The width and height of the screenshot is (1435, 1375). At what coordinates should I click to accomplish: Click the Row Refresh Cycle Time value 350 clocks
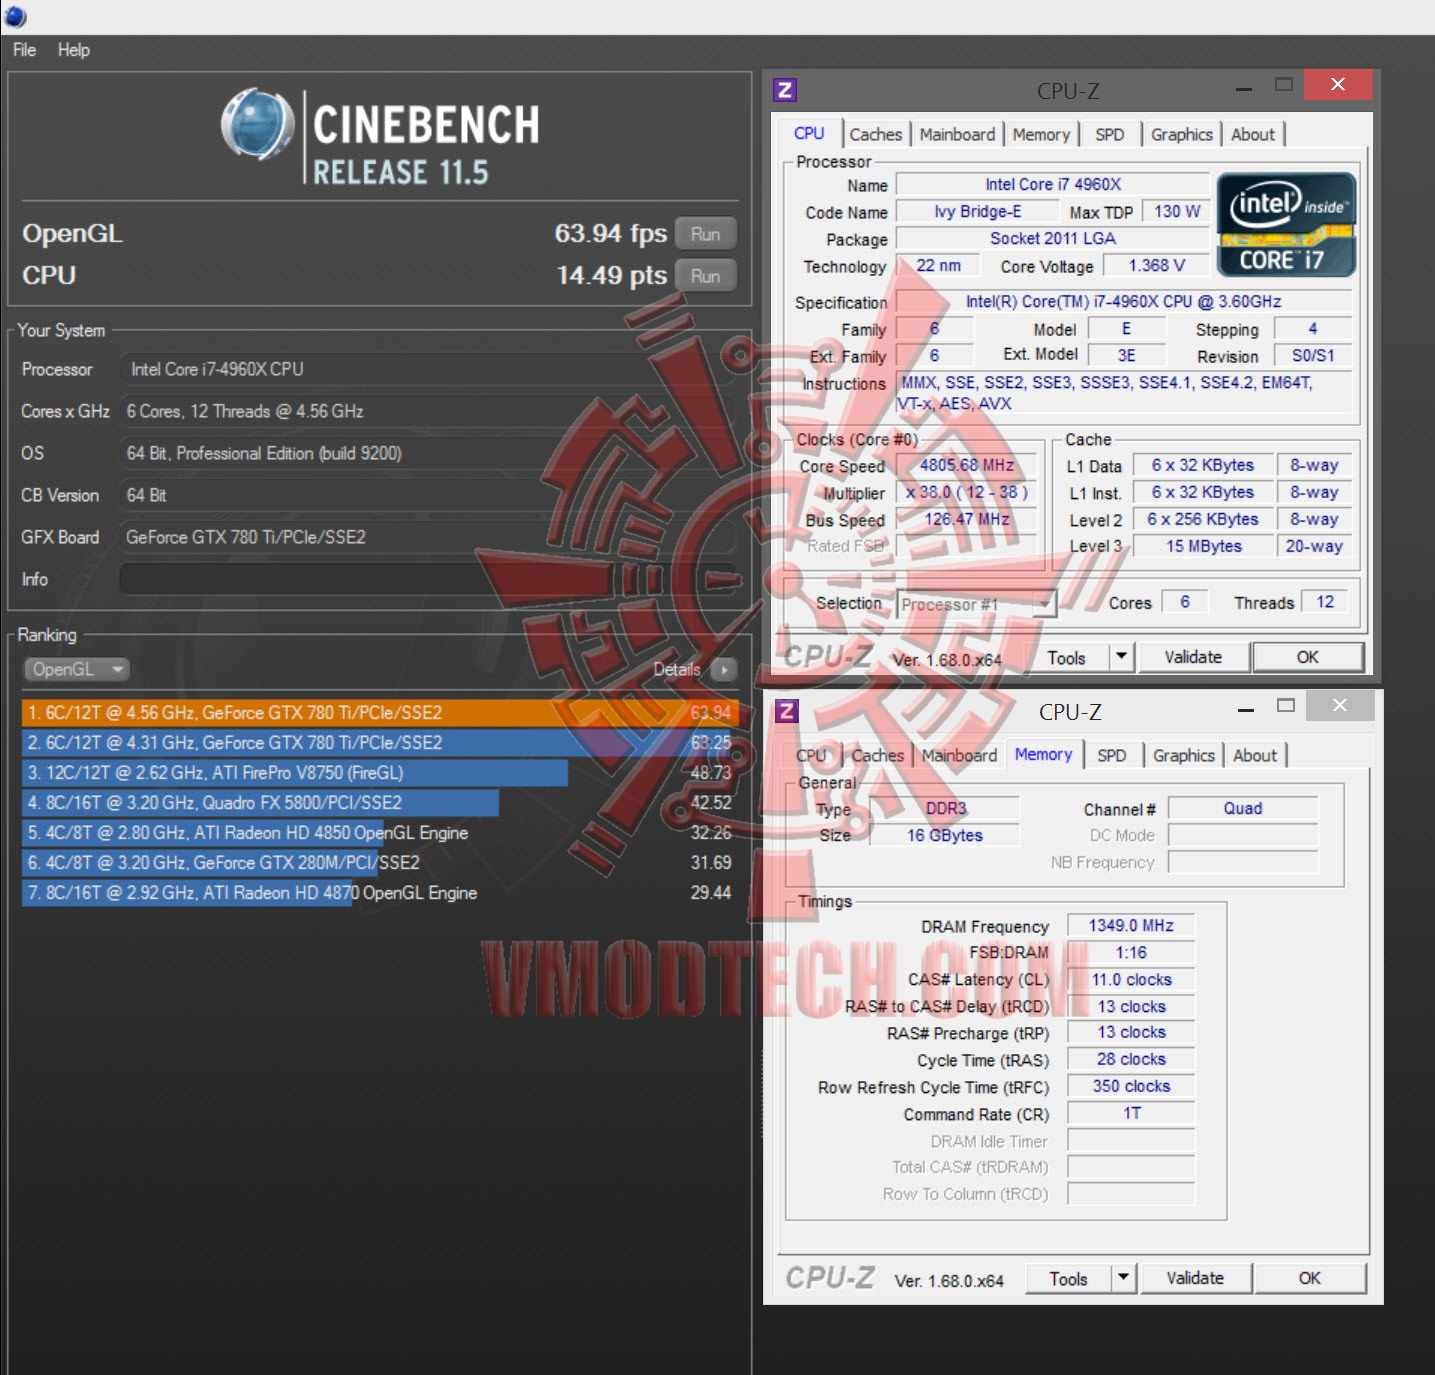(1131, 1086)
